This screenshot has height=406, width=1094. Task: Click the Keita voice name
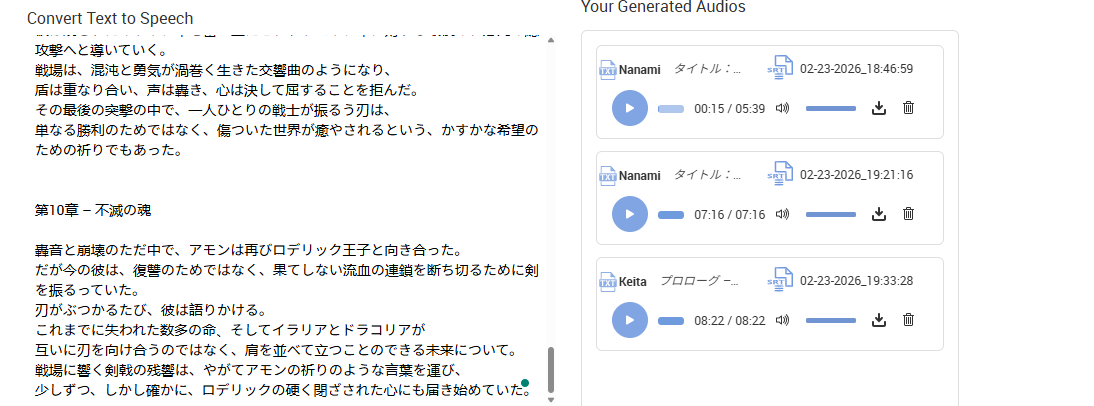[x=633, y=282]
